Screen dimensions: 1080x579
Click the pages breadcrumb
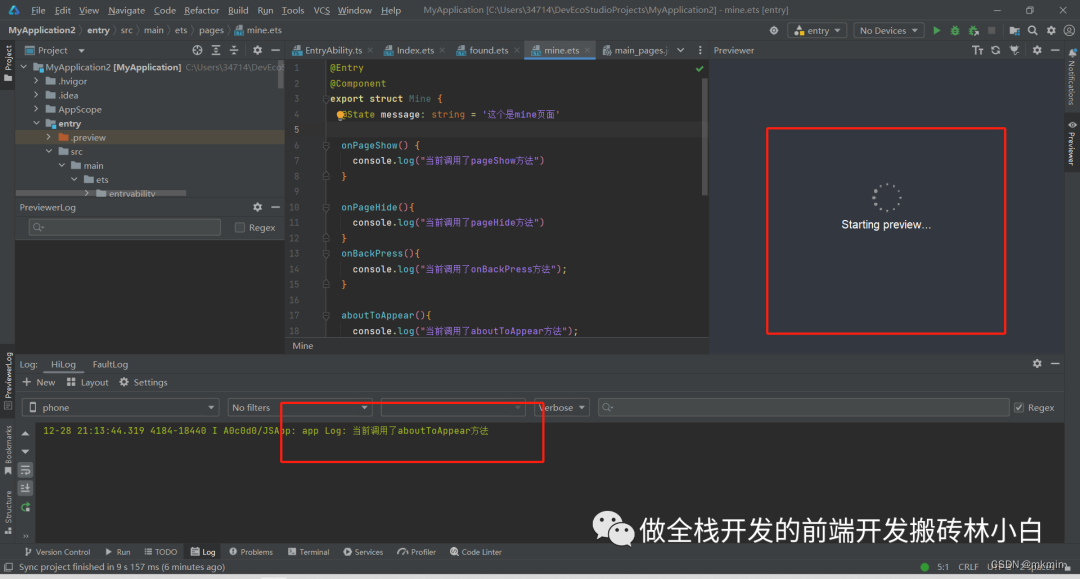(x=211, y=30)
